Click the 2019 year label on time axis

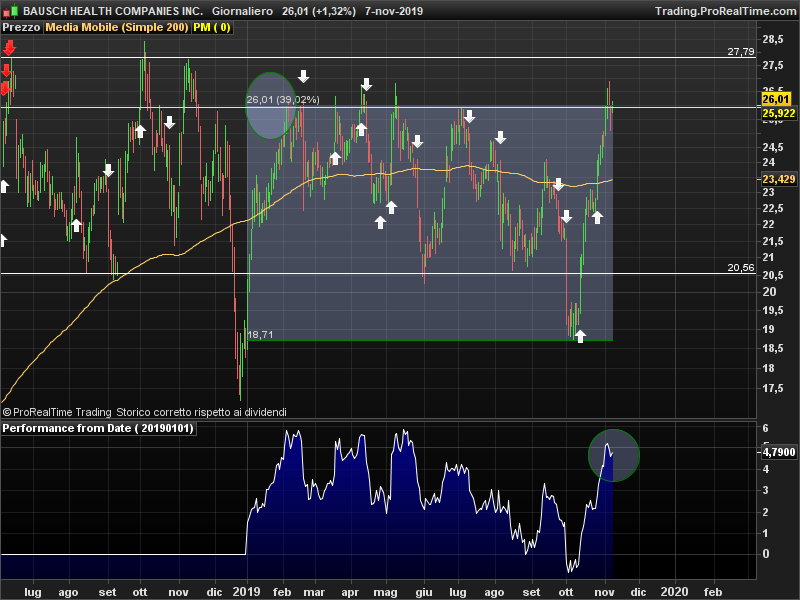coord(246,592)
